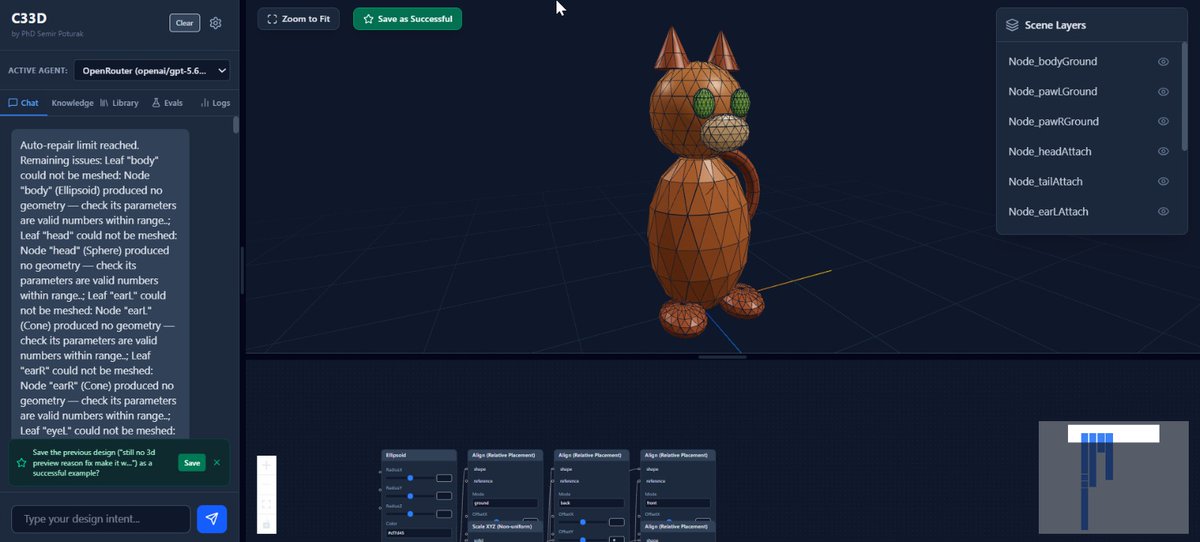Select the Node_bodyGround layer name
The height and width of the screenshot is (542, 1200).
(x=1052, y=61)
